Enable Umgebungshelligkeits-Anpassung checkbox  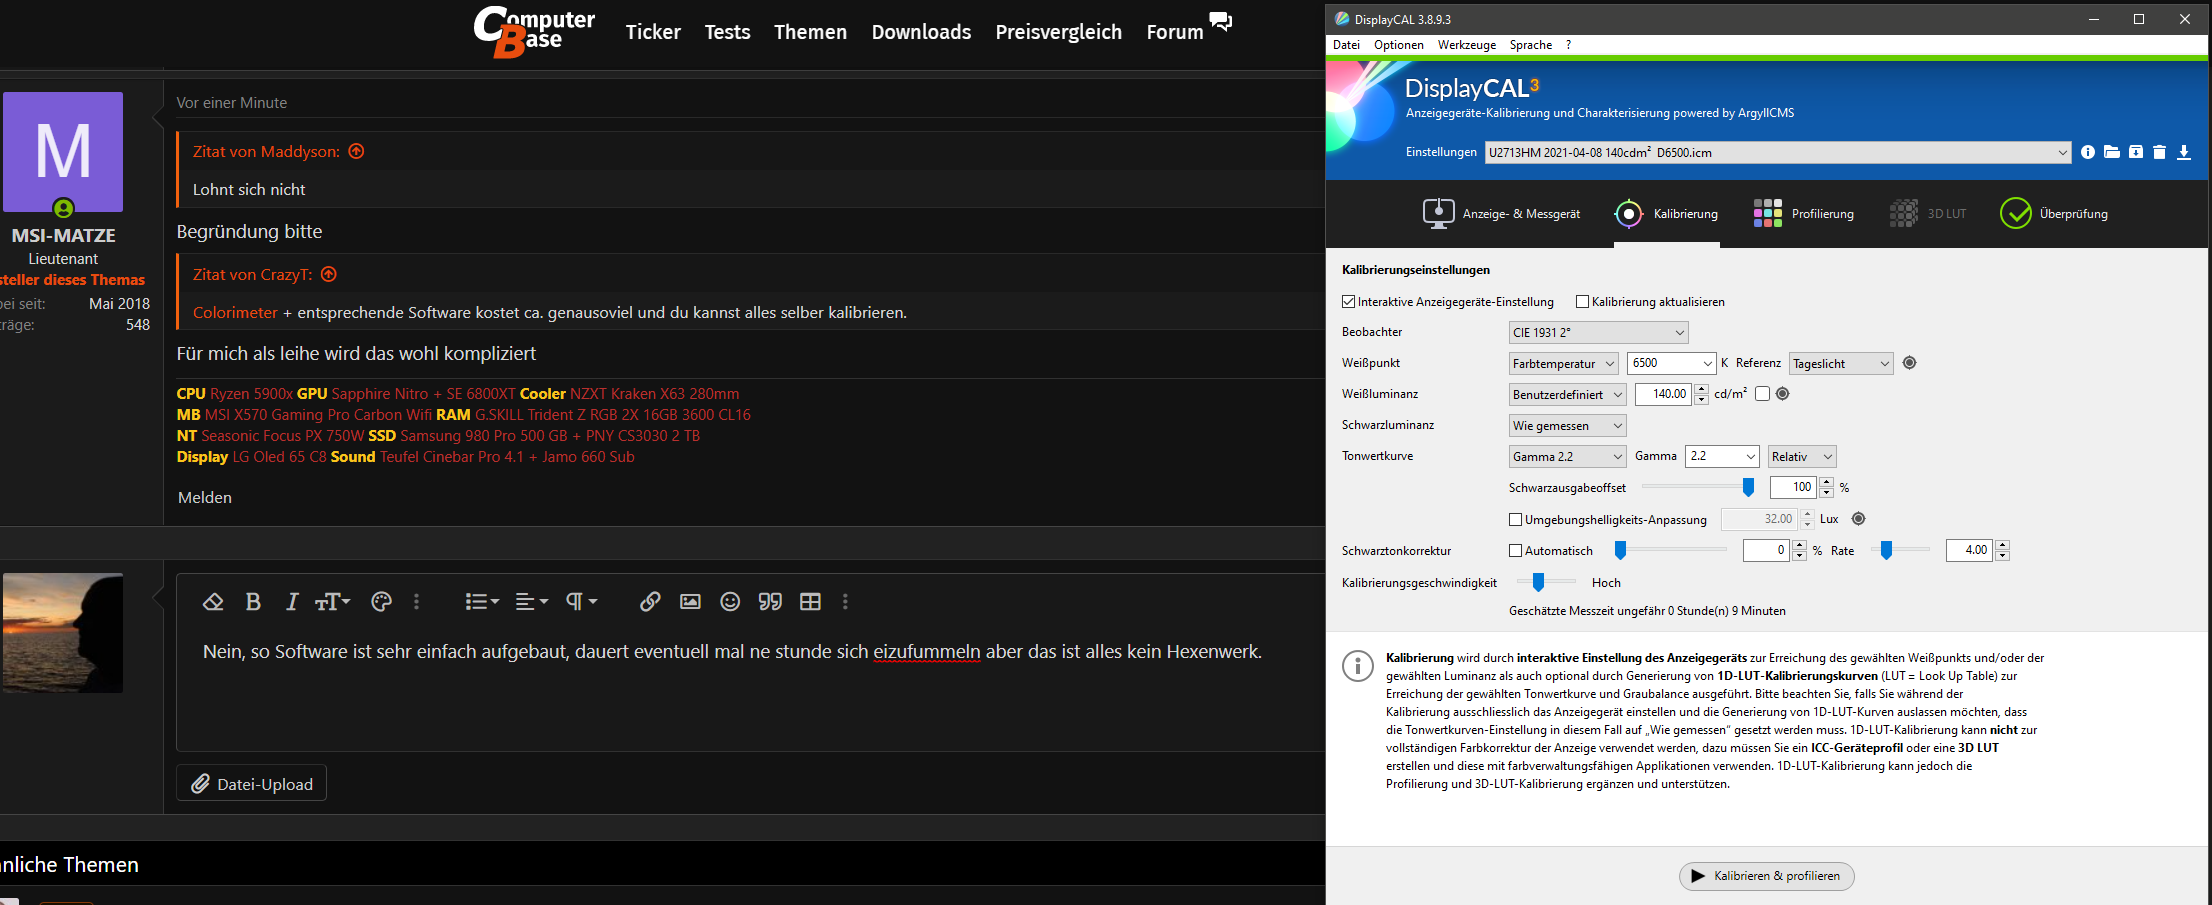tap(1515, 520)
